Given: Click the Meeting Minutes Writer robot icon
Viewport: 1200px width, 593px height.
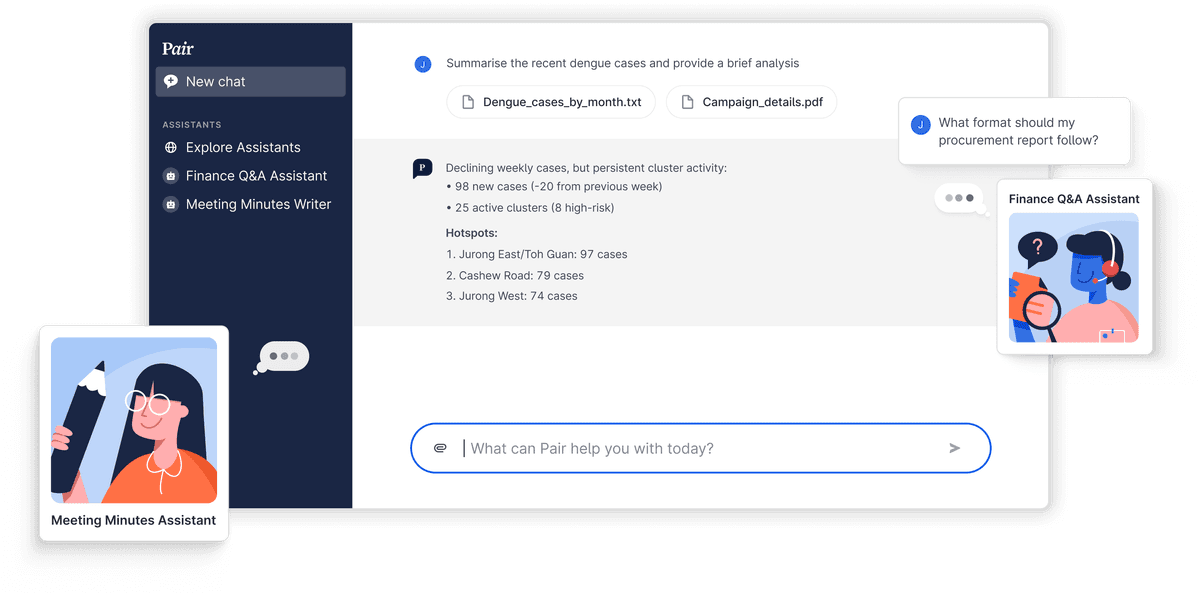Looking at the screenshot, I should 171,204.
